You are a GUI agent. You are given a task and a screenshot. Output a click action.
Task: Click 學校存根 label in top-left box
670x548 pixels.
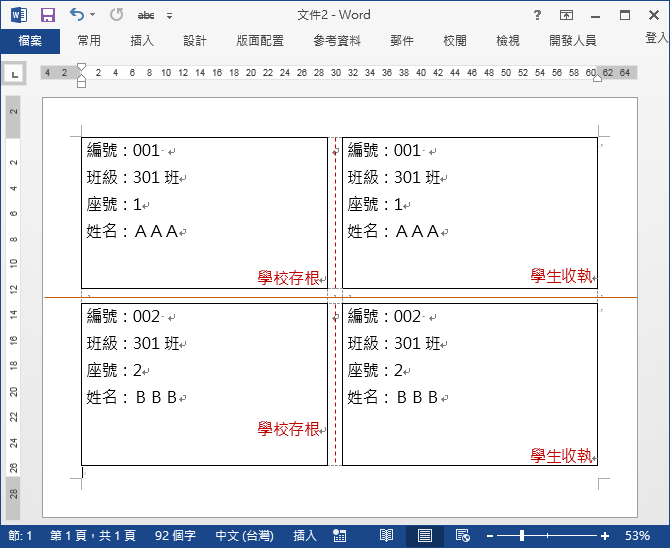click(x=288, y=278)
